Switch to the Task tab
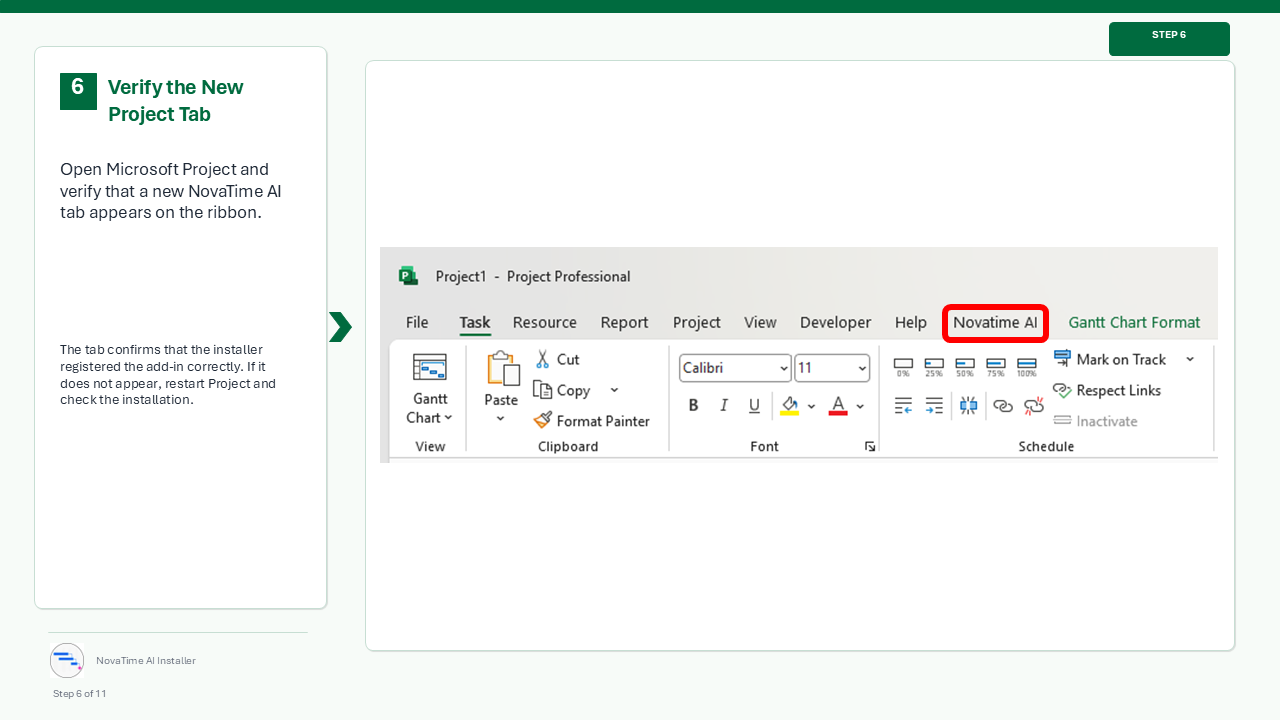Screen dimensions: 1280x720 coord(475,322)
